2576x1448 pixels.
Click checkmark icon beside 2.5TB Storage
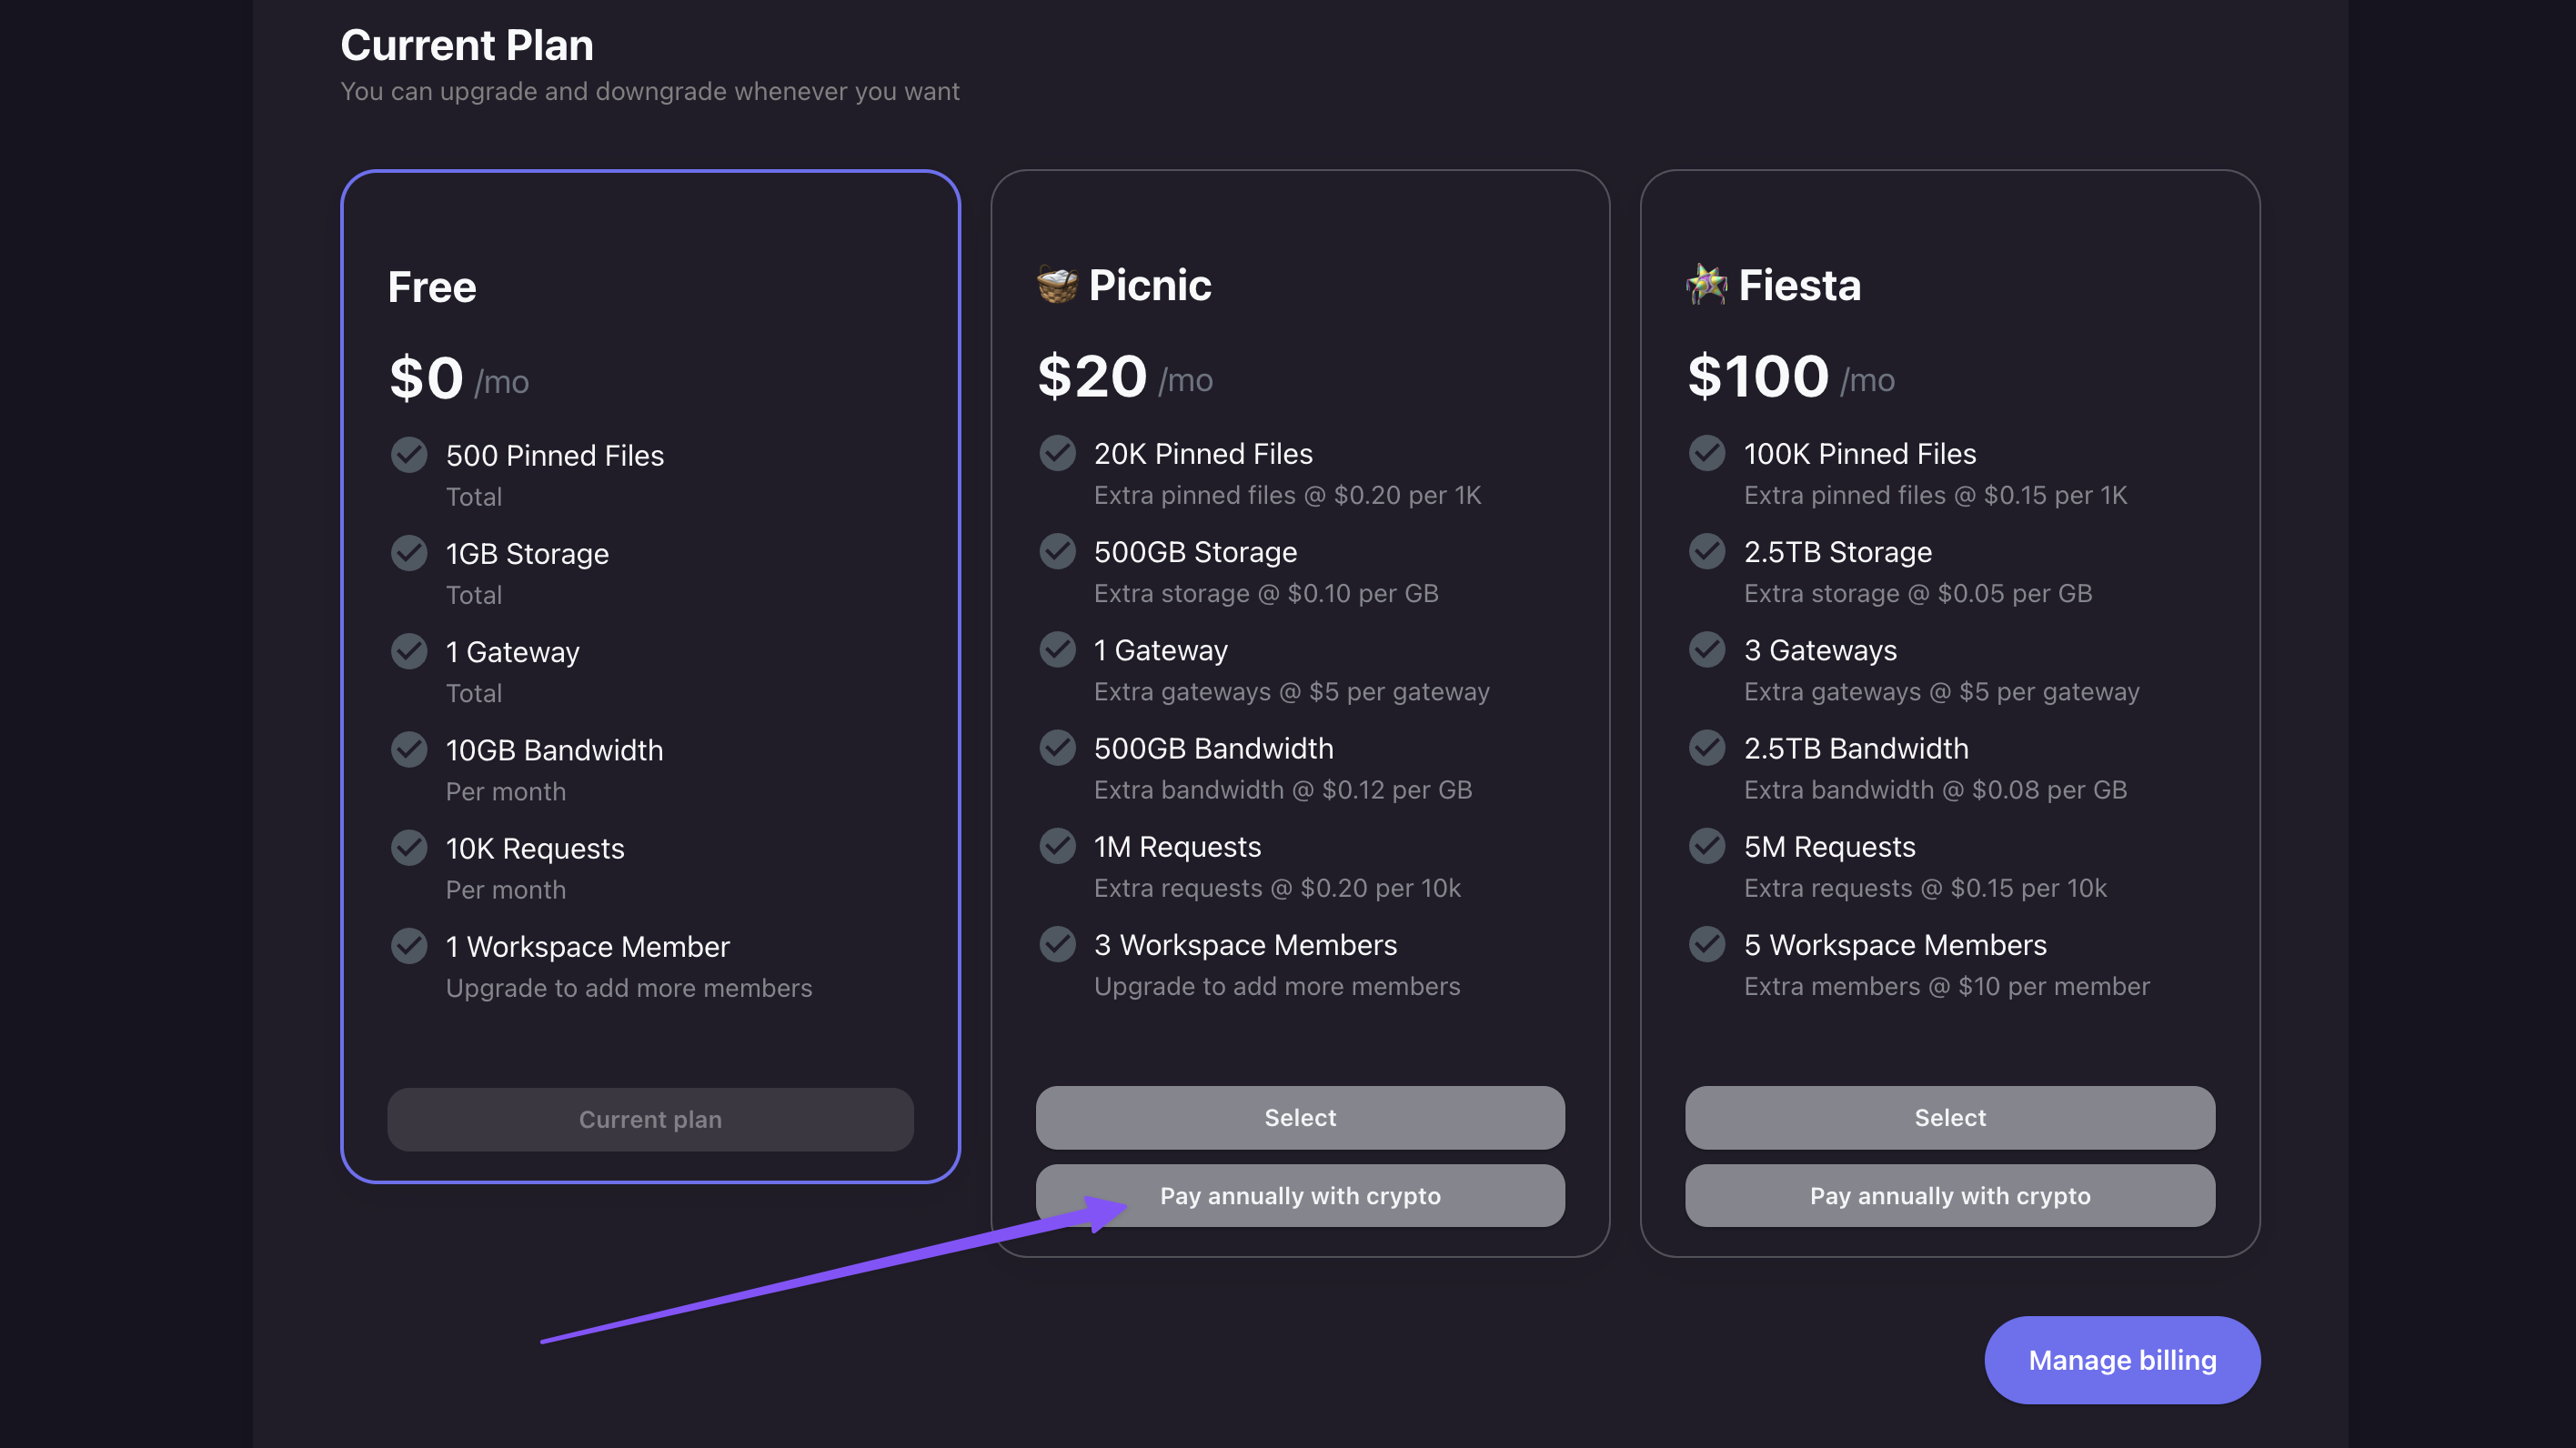click(1707, 551)
